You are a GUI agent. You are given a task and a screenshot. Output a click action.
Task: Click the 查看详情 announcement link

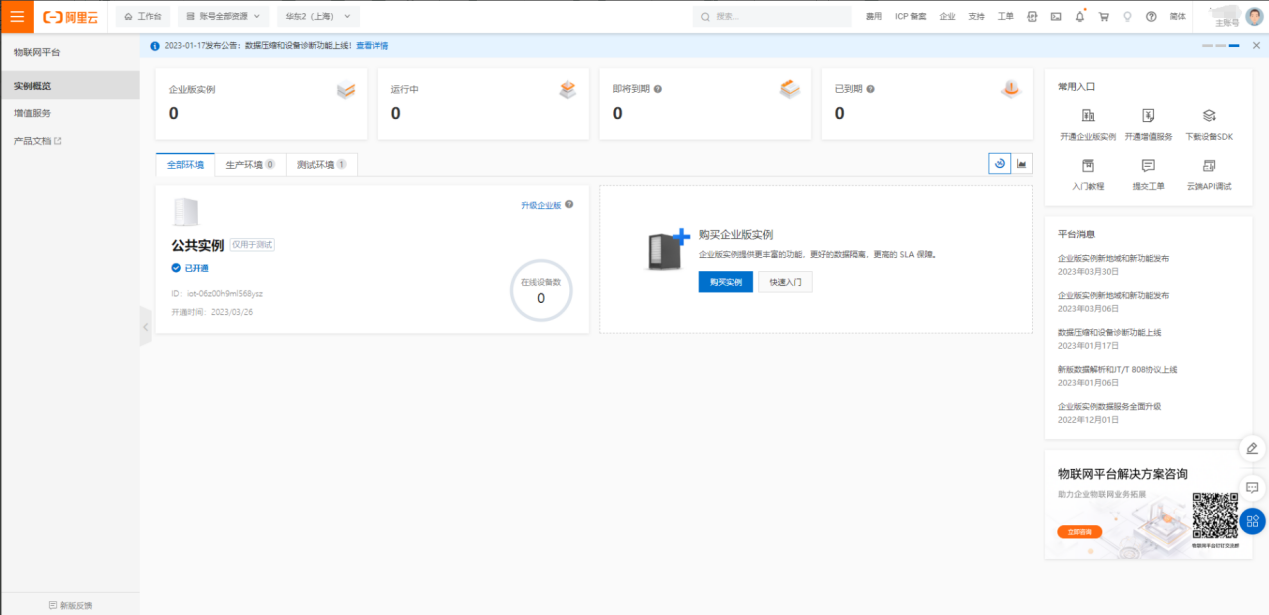(x=372, y=46)
